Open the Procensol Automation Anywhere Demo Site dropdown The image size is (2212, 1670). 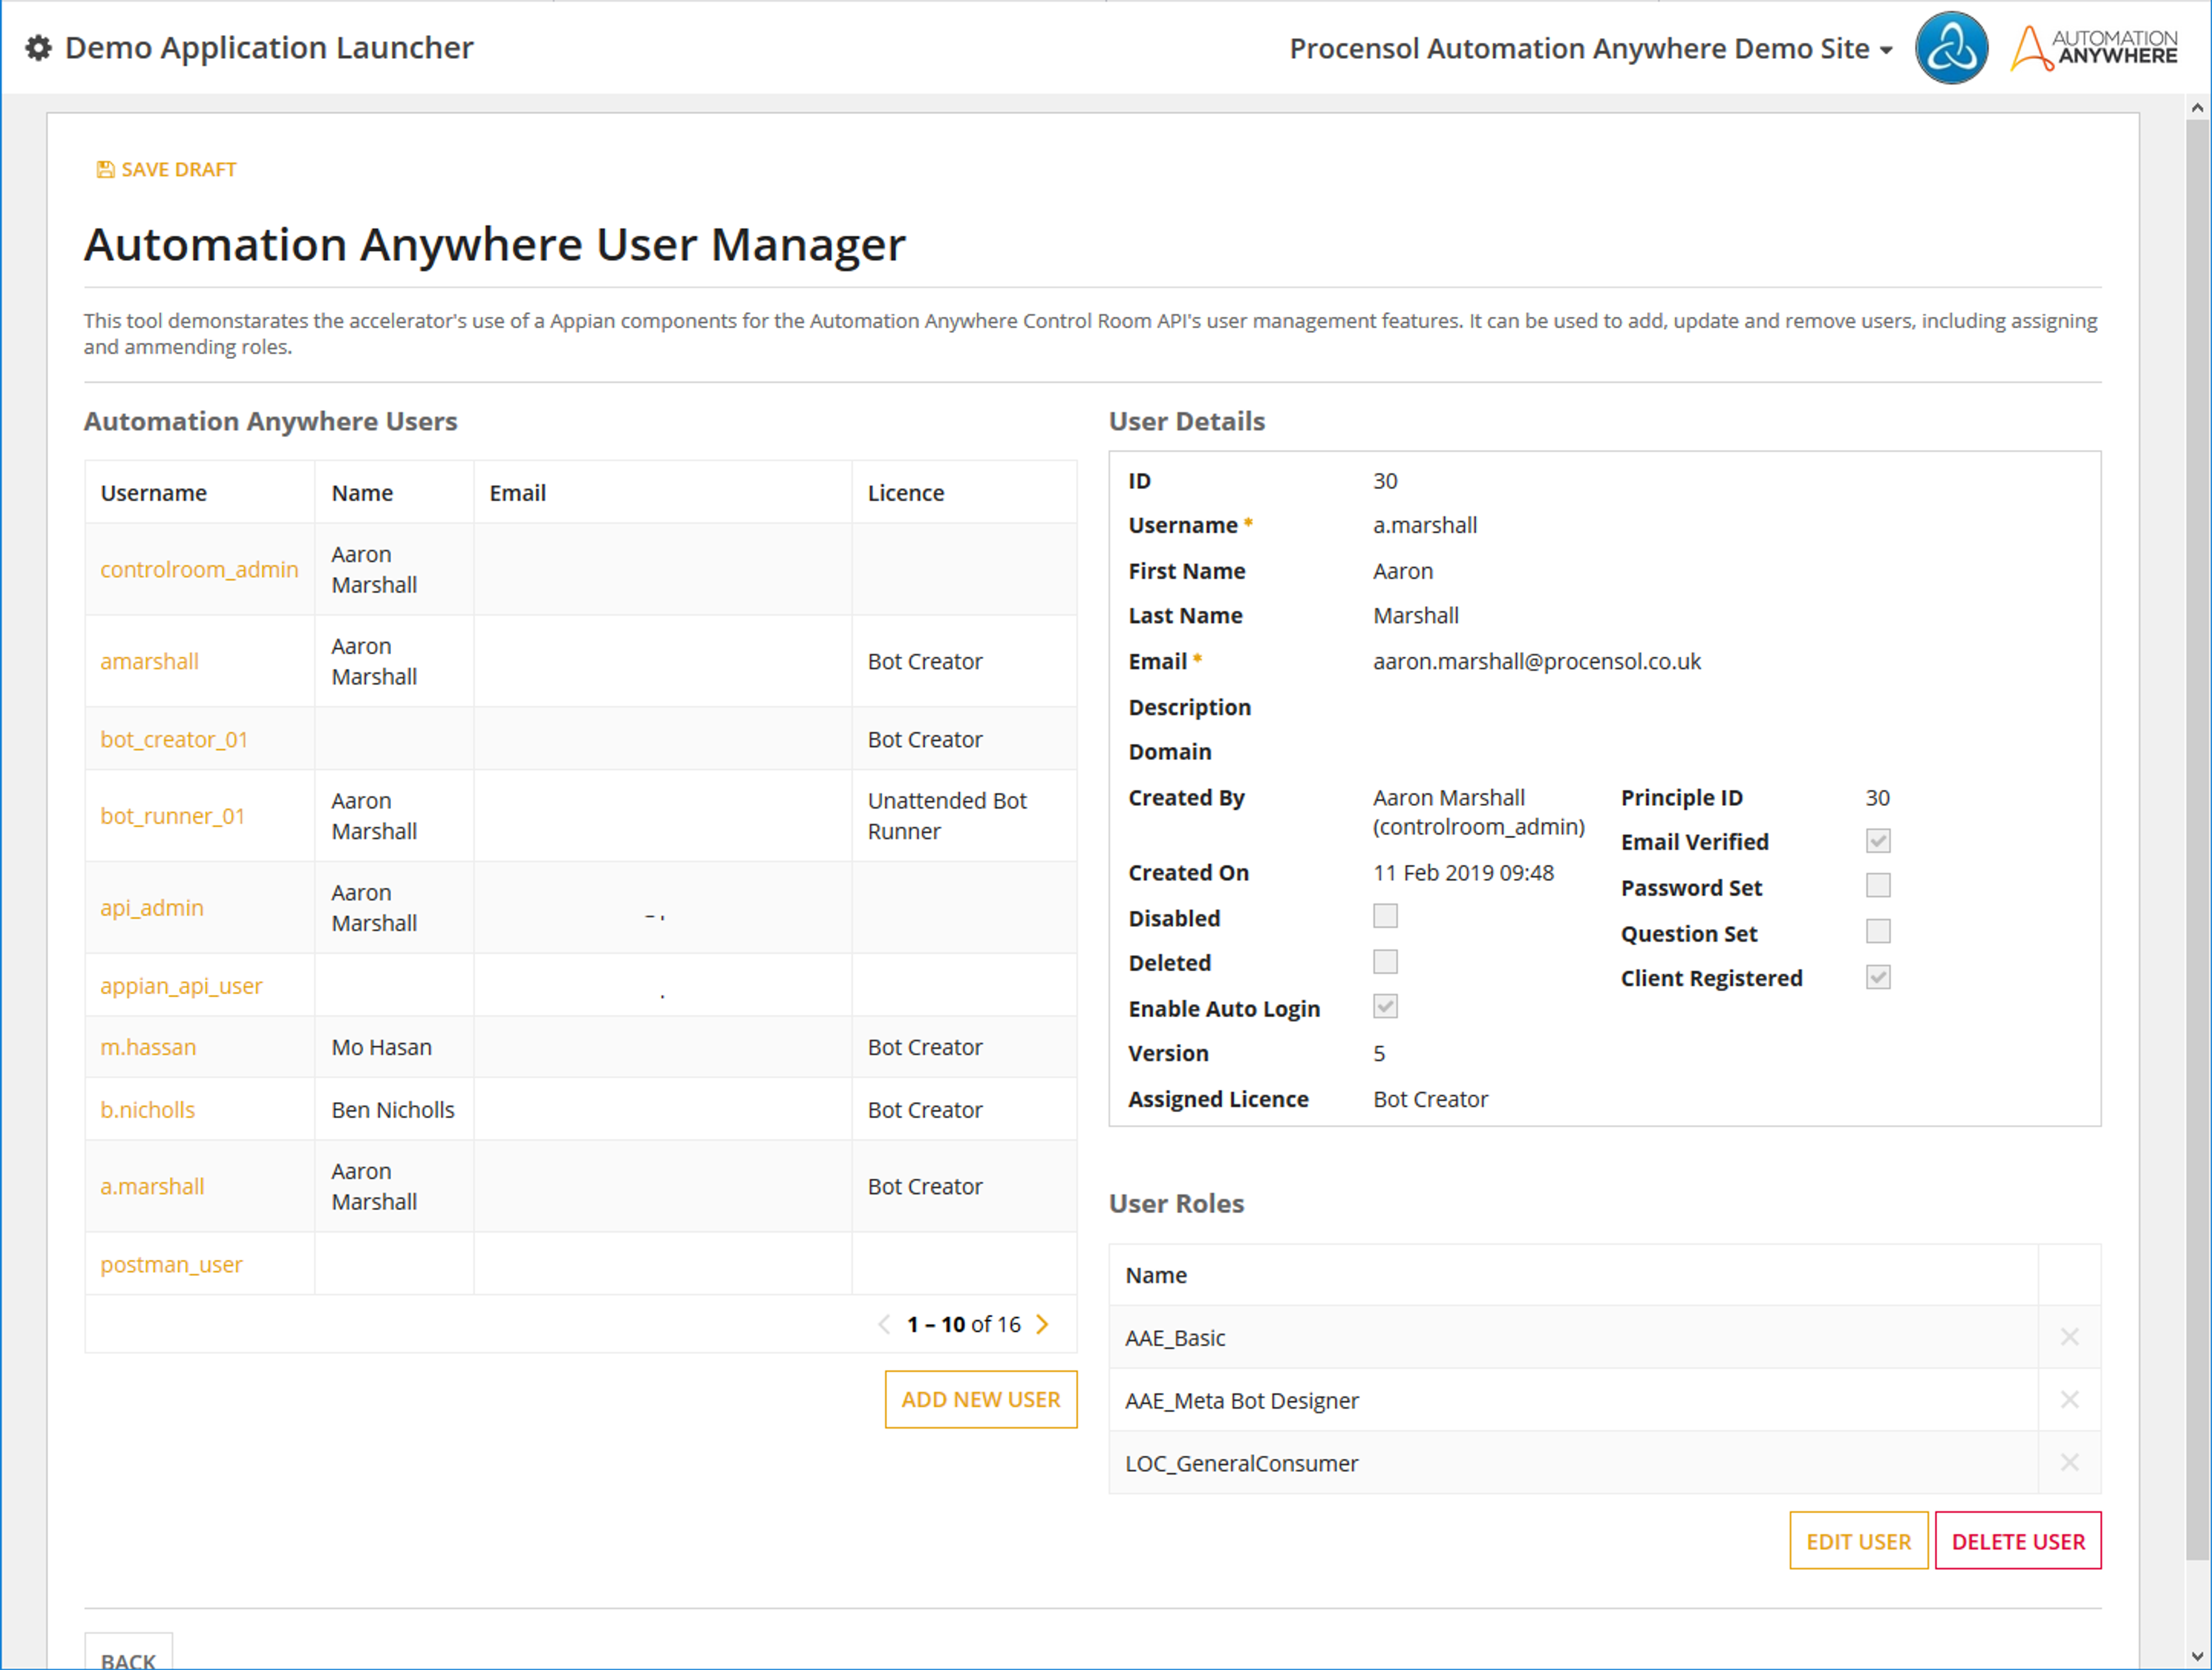[1591, 48]
